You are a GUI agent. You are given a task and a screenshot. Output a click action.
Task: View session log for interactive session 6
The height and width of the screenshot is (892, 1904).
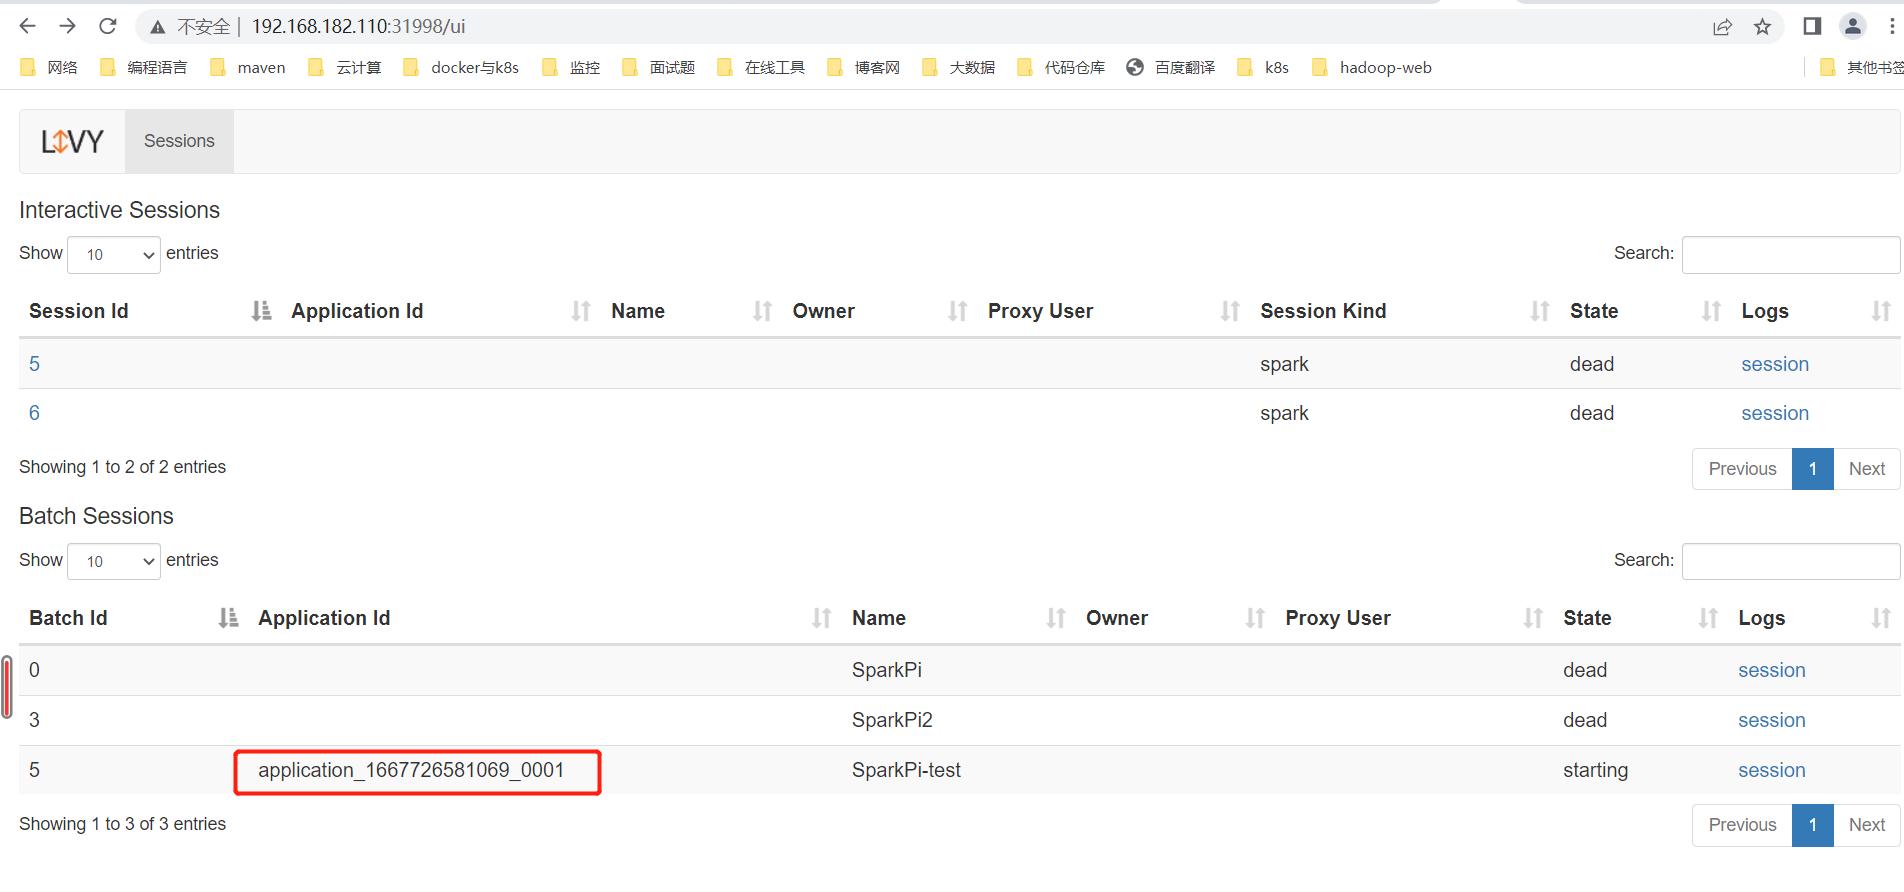[1775, 413]
